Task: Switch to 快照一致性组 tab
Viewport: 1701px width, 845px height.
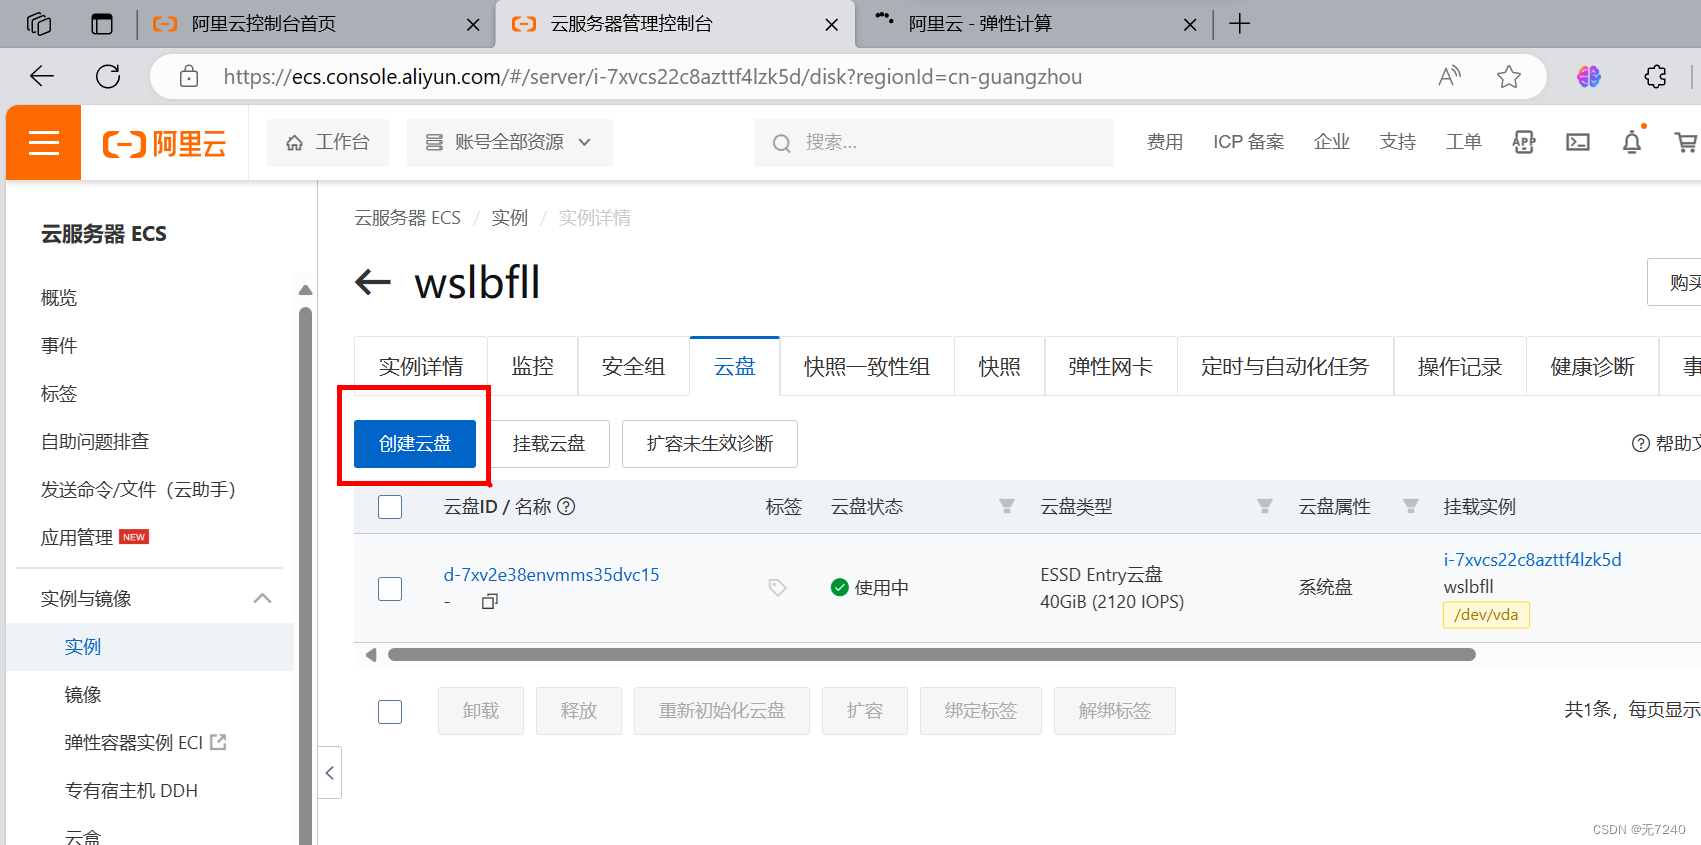Action: 867,367
